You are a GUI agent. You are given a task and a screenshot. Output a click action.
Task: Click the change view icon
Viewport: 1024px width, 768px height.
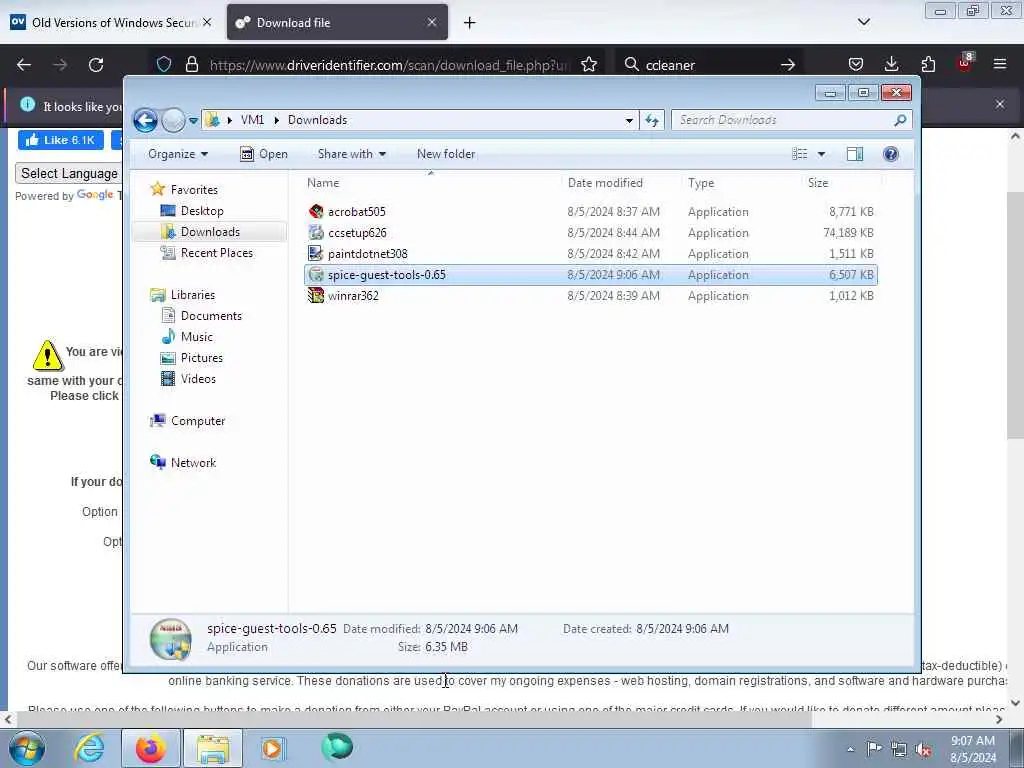(800, 154)
